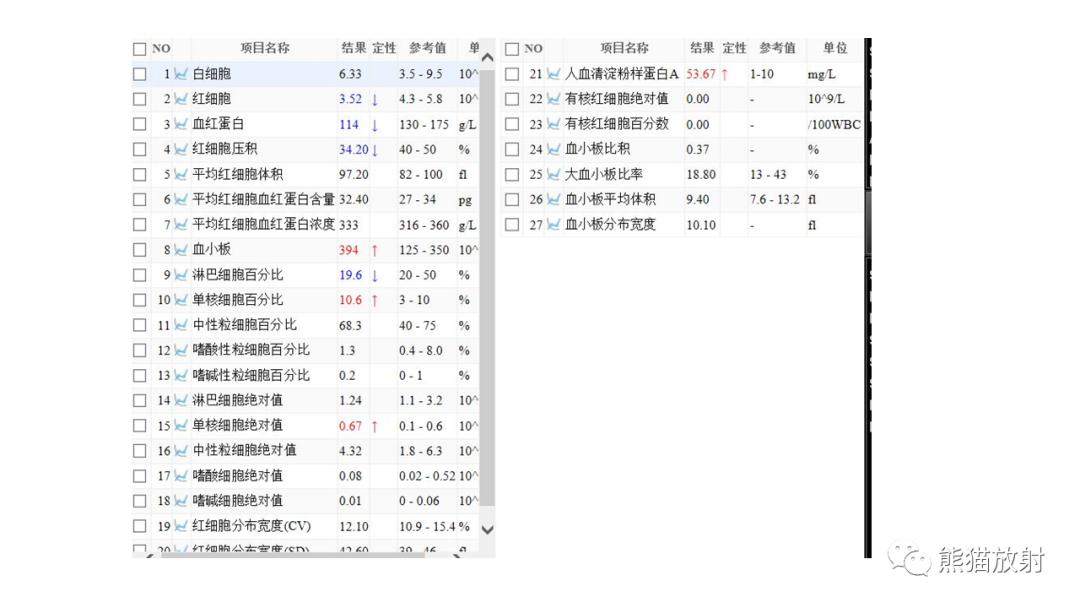Click the 结果 header in left table

353,48
